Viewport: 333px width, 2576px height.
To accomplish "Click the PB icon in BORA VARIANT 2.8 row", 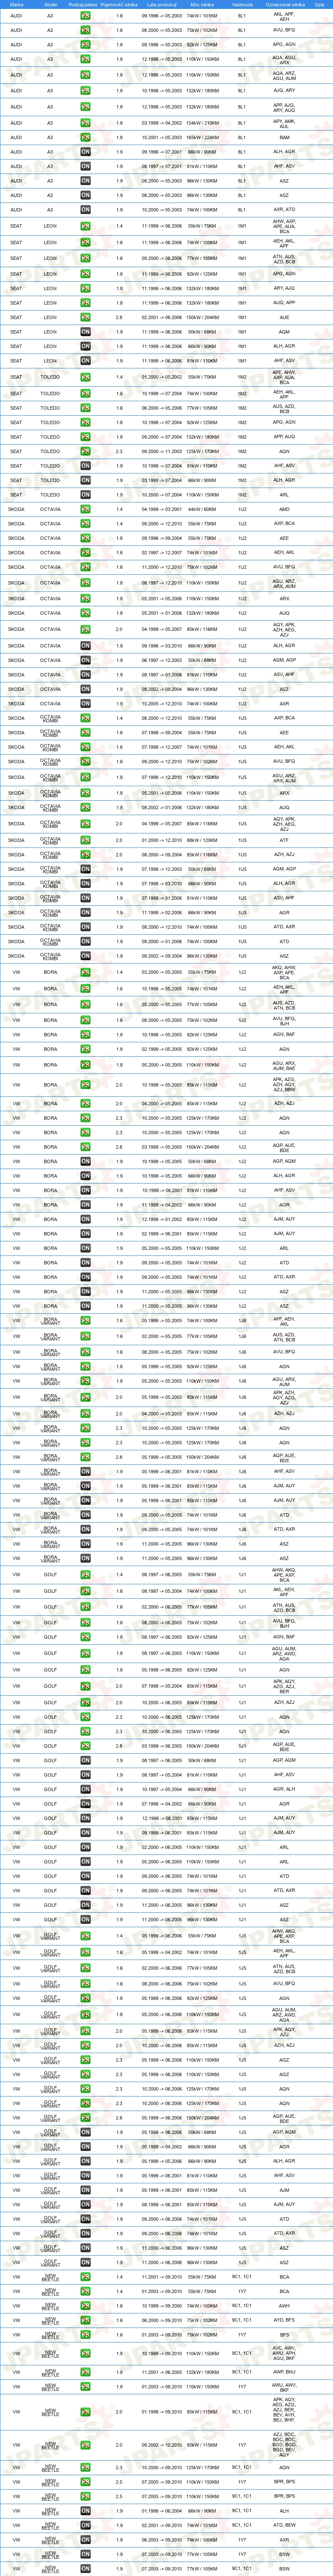I will 85,1457.
